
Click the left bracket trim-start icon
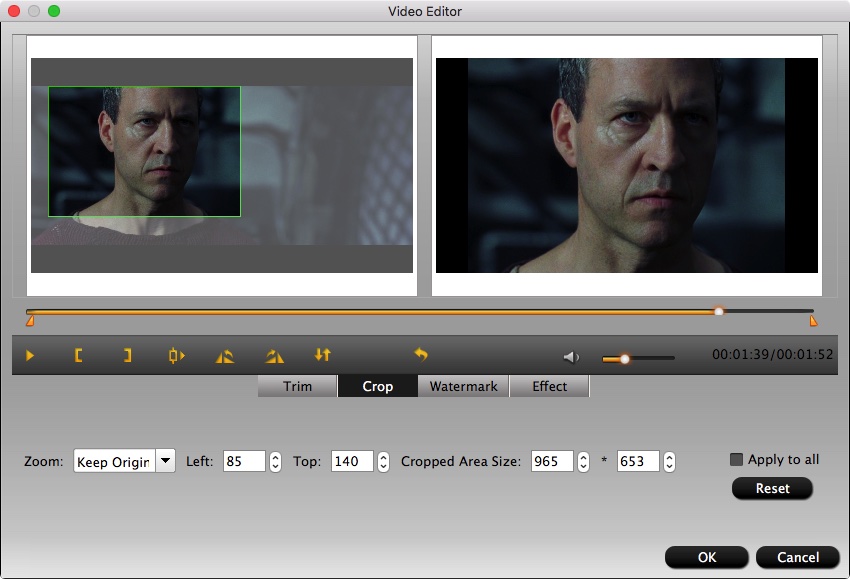pyautogui.click(x=78, y=355)
